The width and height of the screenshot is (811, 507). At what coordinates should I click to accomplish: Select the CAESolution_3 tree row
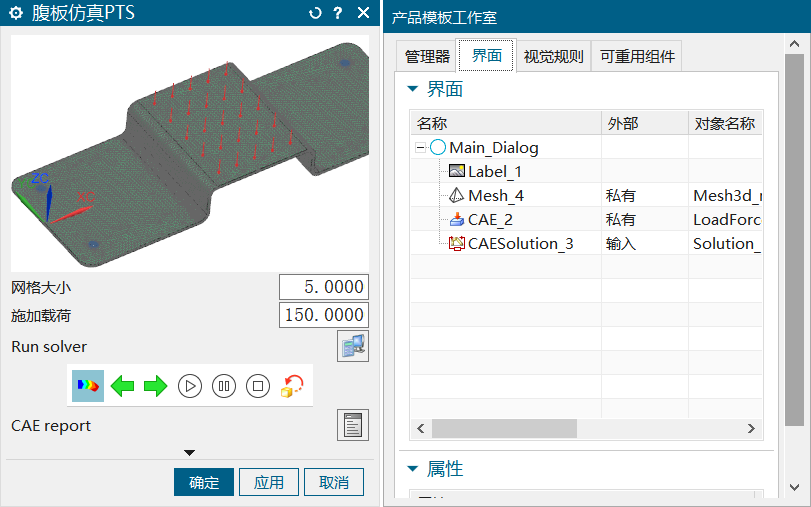[x=587, y=243]
